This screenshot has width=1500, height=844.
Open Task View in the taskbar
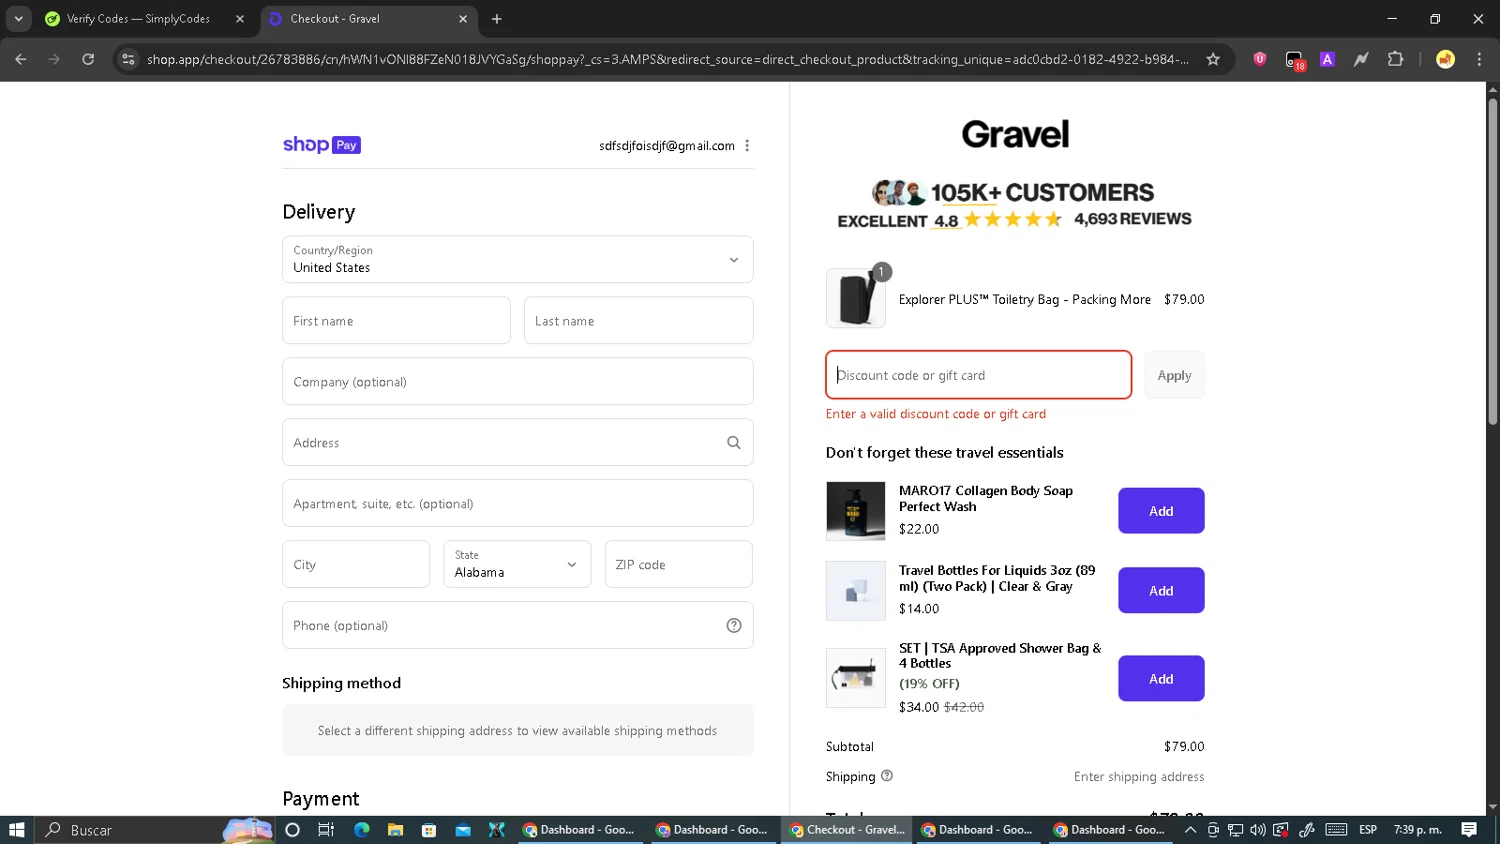pos(326,830)
